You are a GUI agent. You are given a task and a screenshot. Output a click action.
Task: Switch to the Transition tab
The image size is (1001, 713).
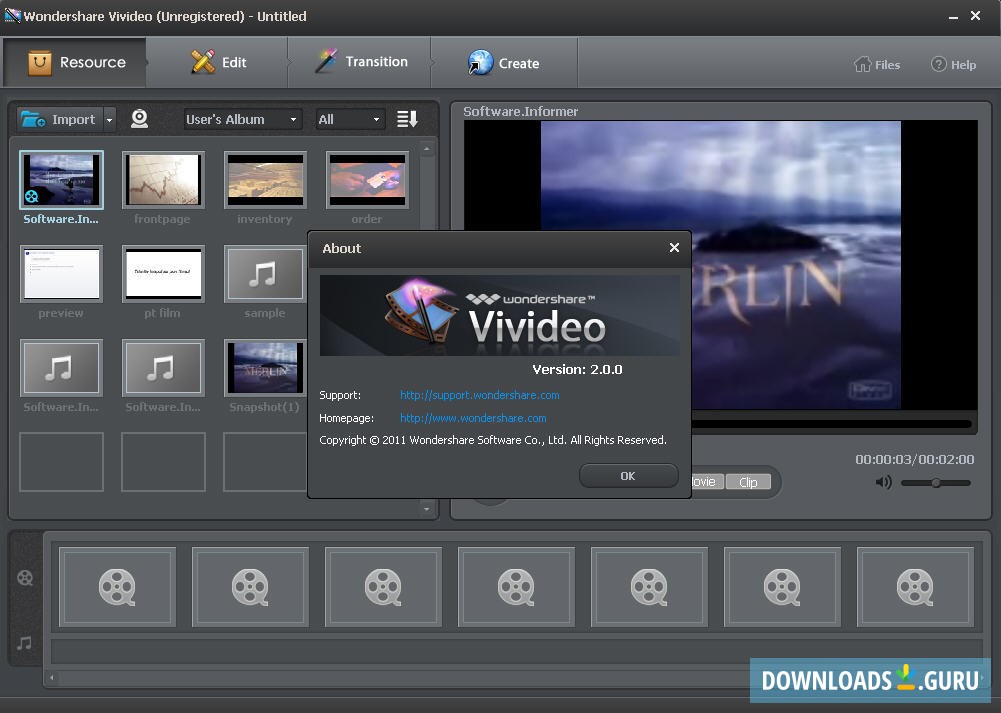point(360,61)
